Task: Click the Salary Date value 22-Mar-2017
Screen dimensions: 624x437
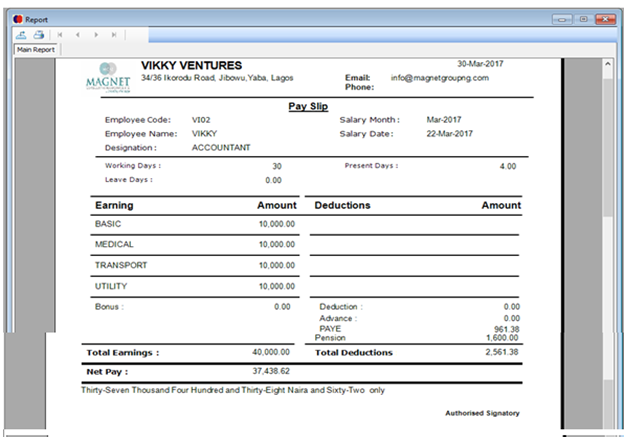Action: pyautogui.click(x=450, y=134)
